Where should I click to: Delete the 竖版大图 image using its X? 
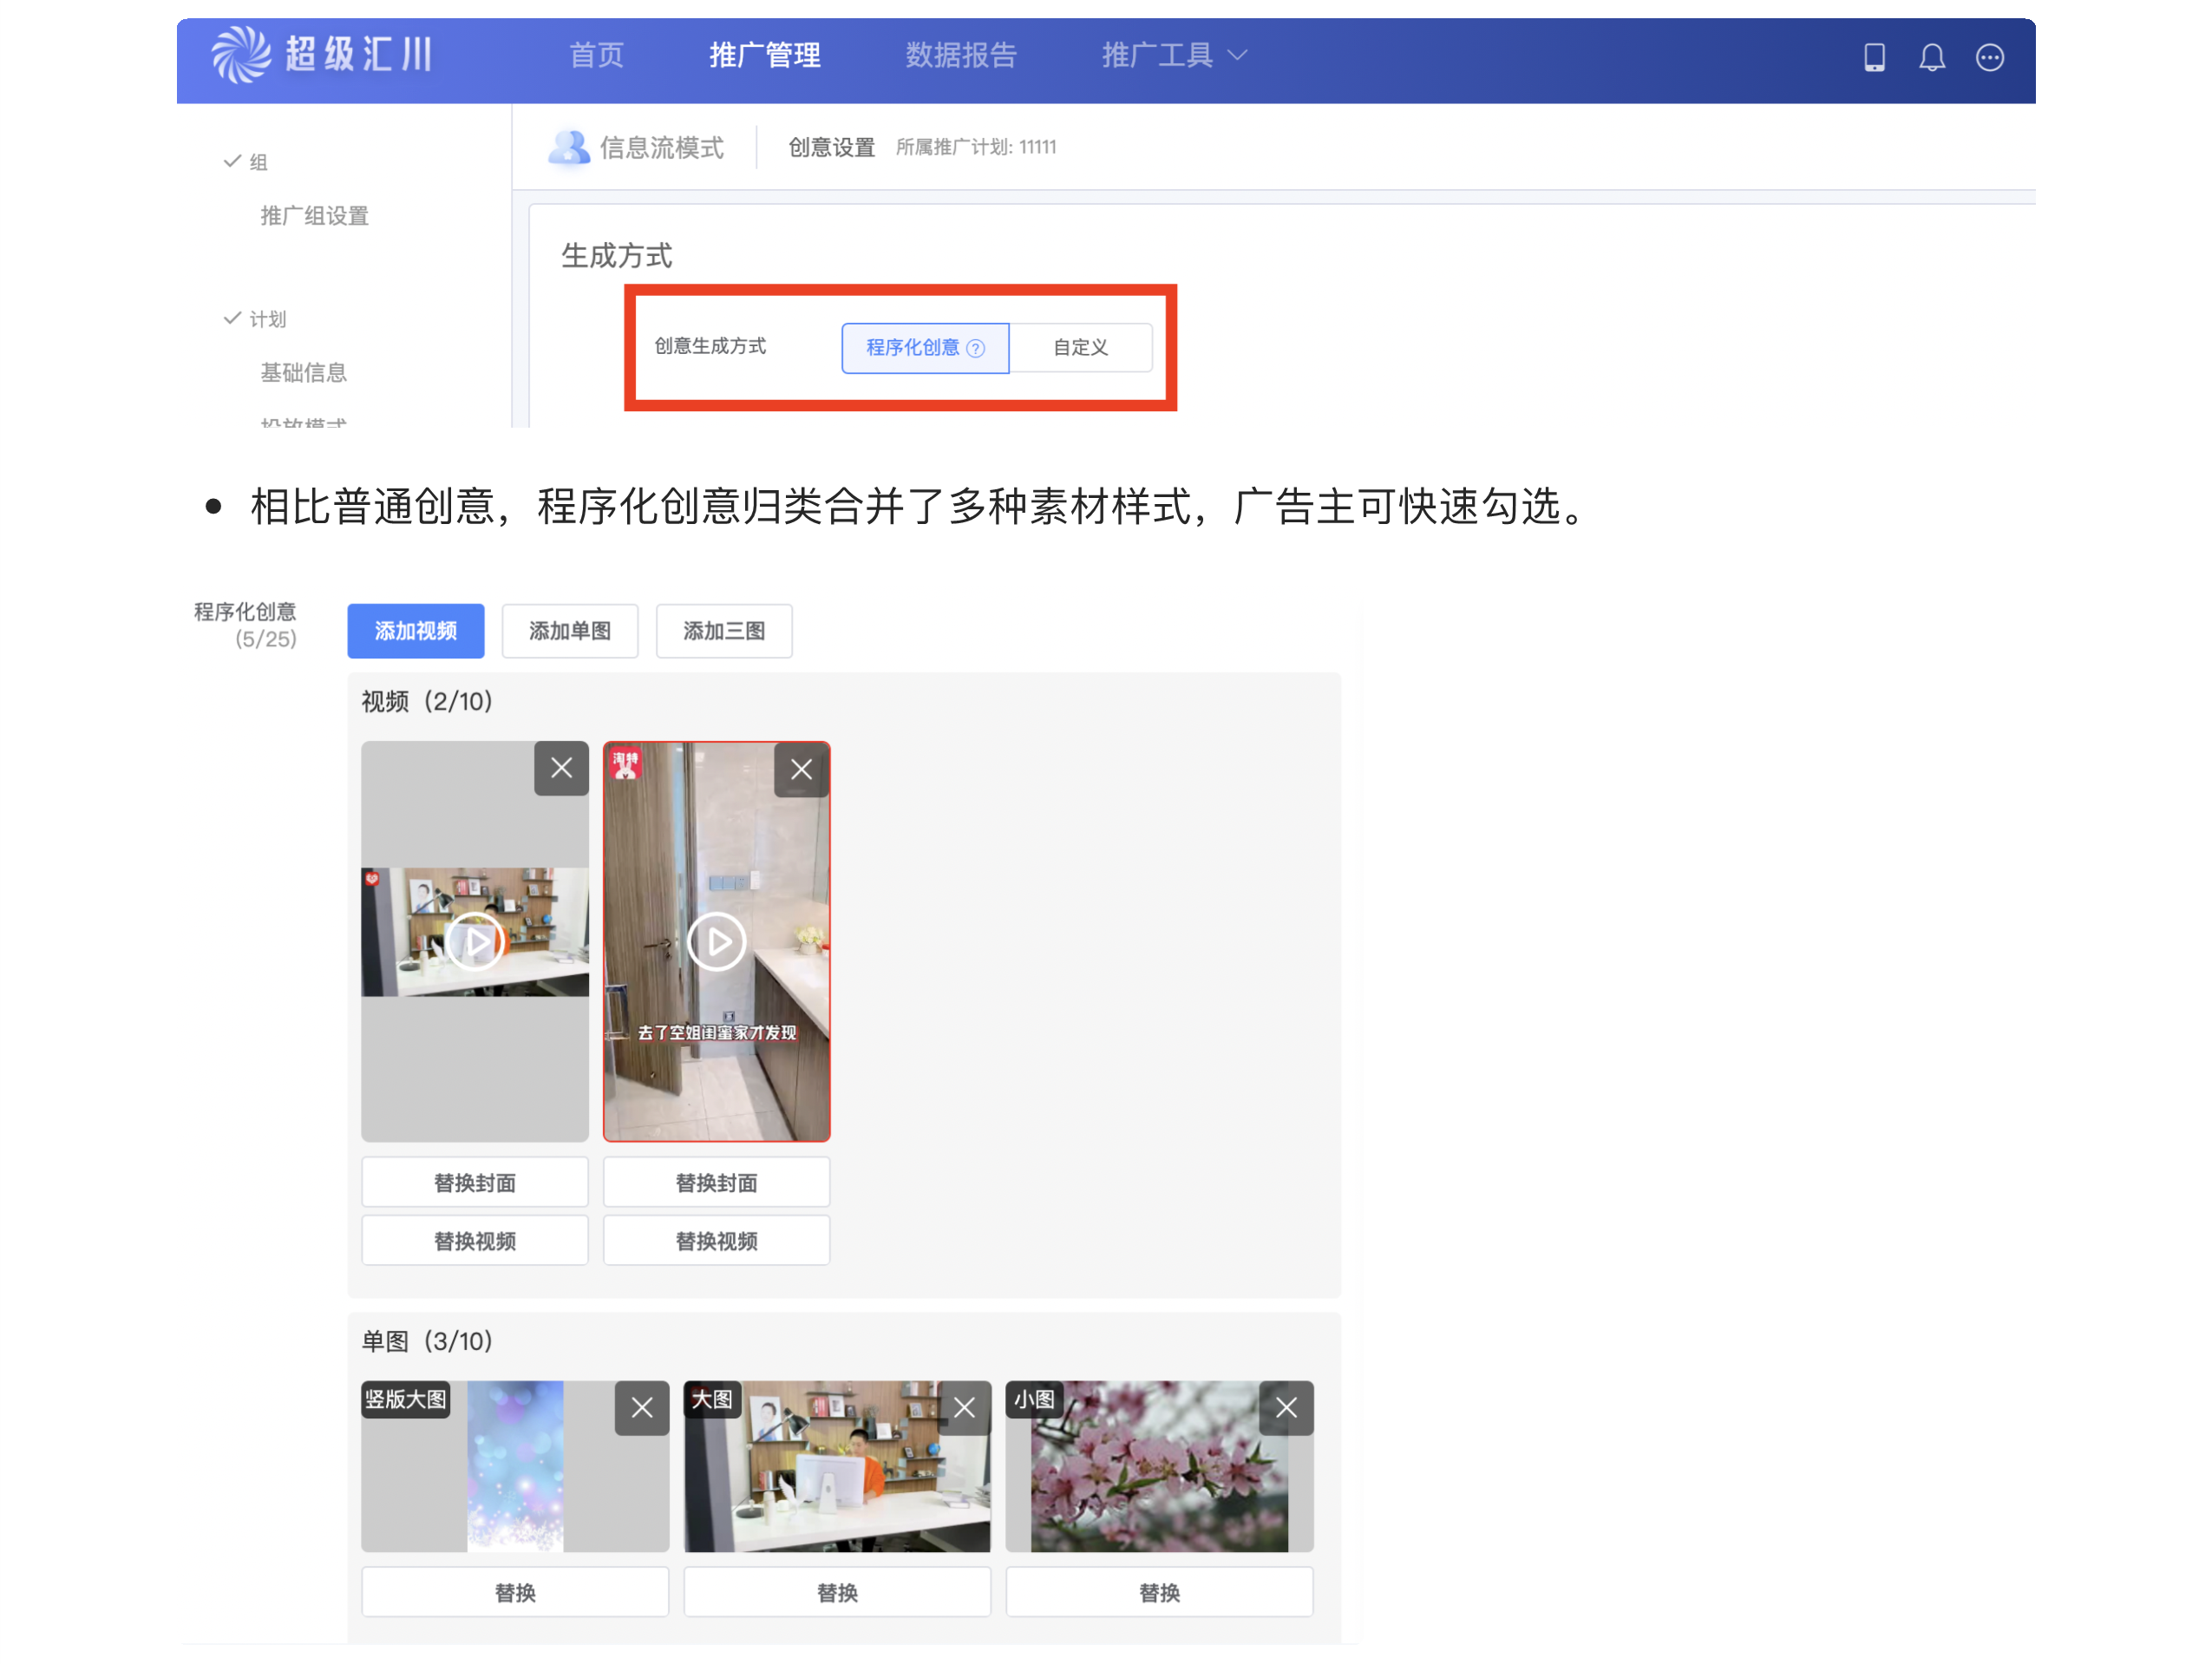click(x=642, y=1408)
